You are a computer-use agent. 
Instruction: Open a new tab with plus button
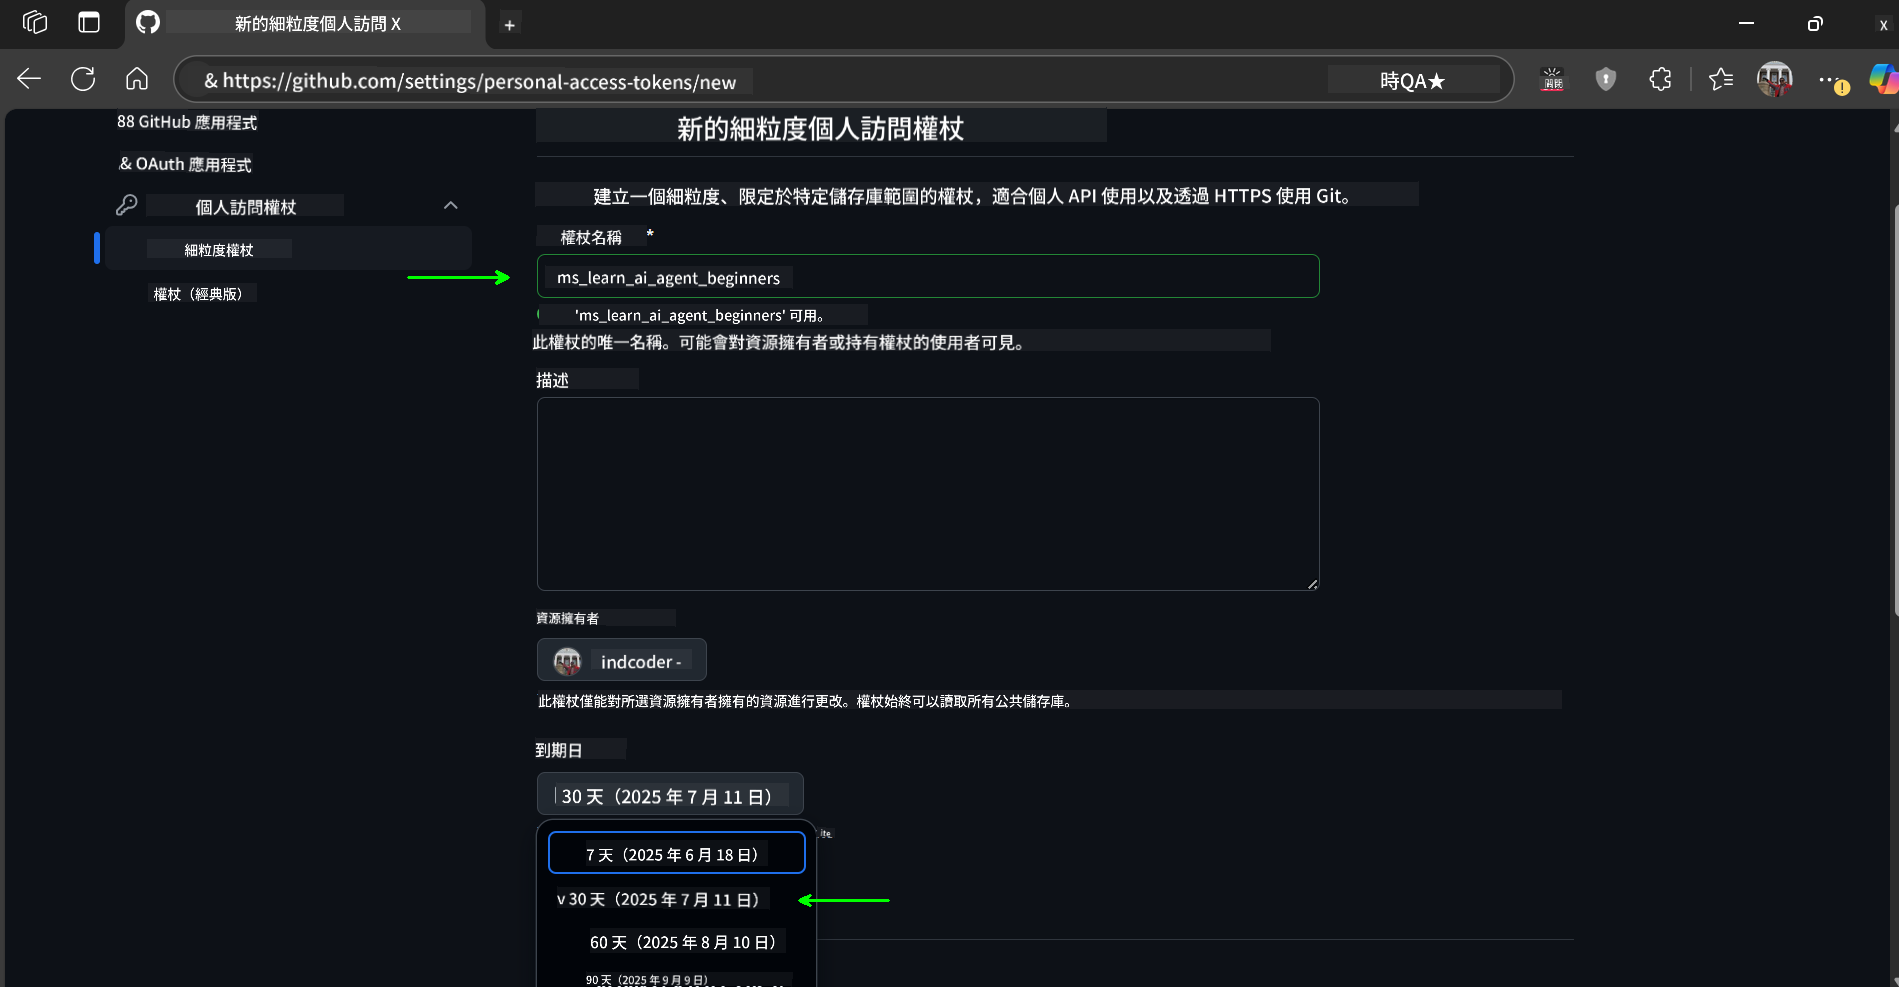point(510,25)
